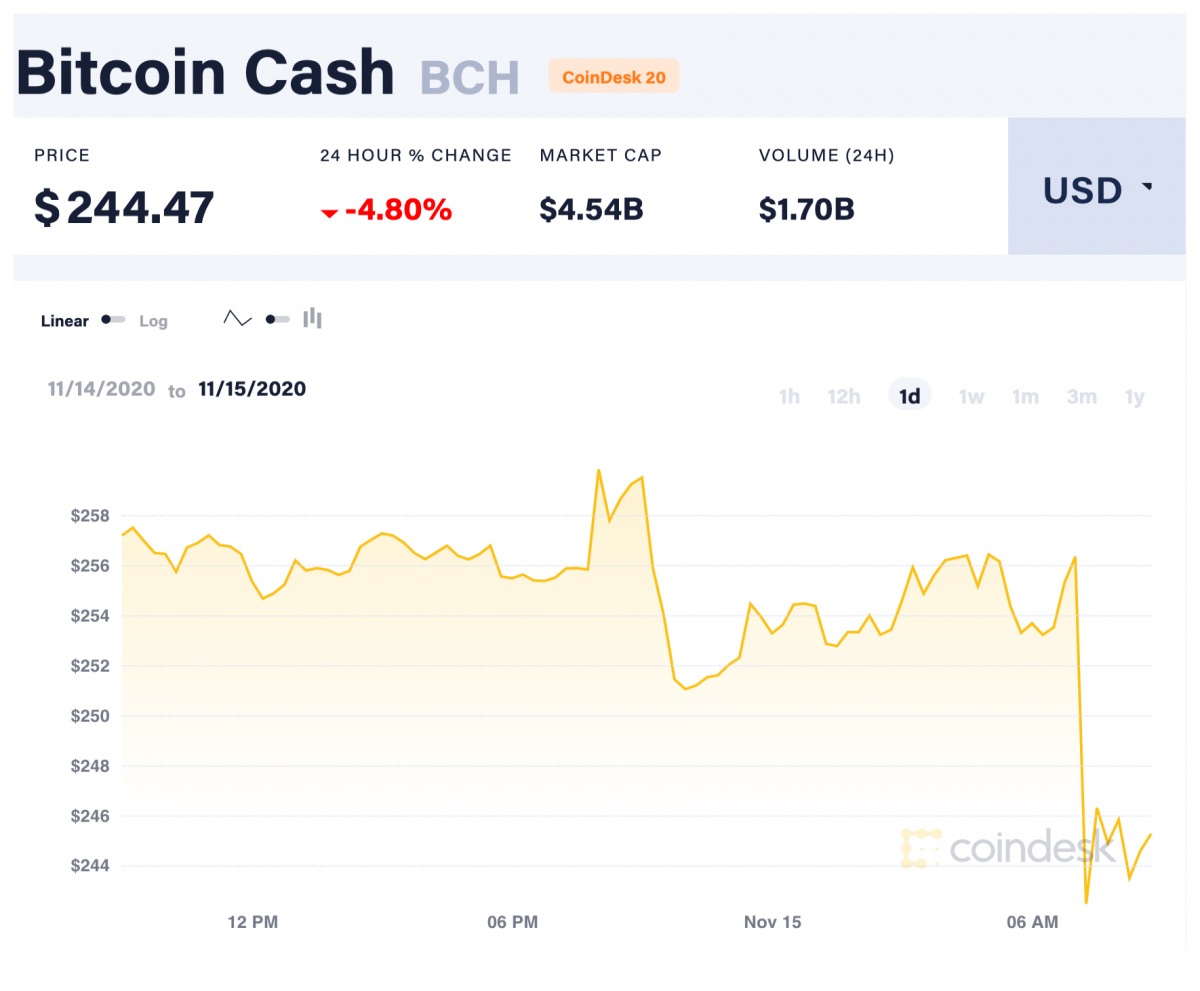Viewport: 1200px width, 991px height.
Task: Select the 1h time range tab
Action: click(789, 396)
